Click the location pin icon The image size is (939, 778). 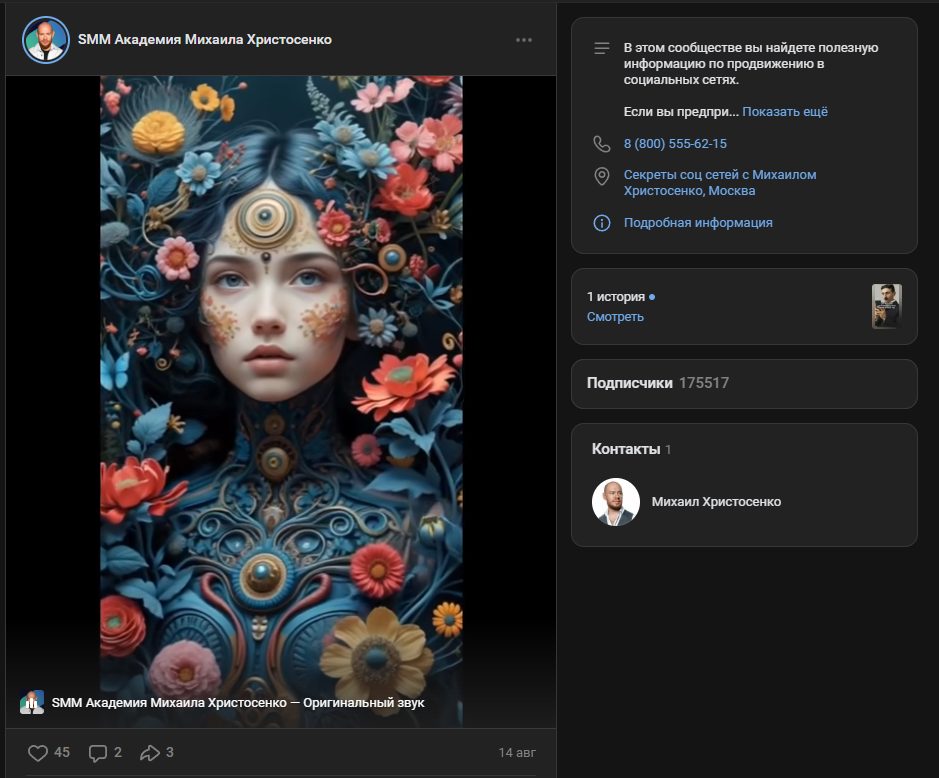click(x=601, y=176)
